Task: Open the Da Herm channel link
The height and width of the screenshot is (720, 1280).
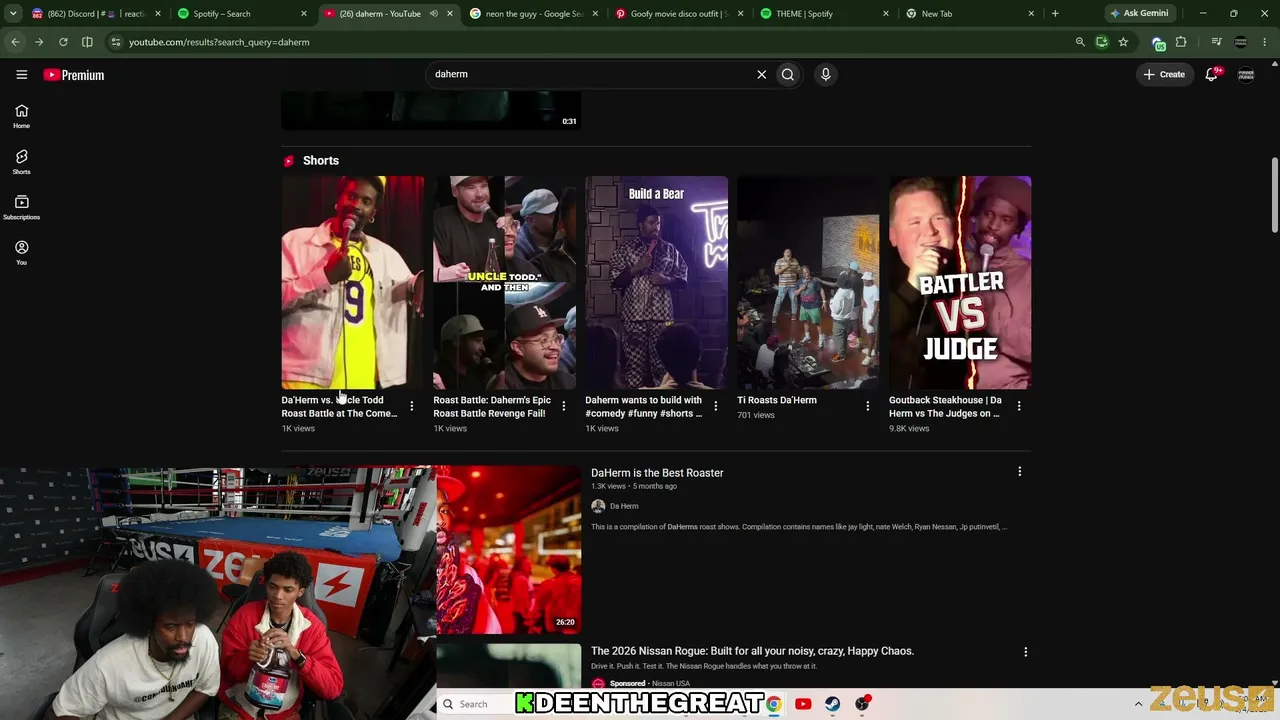Action: point(624,506)
